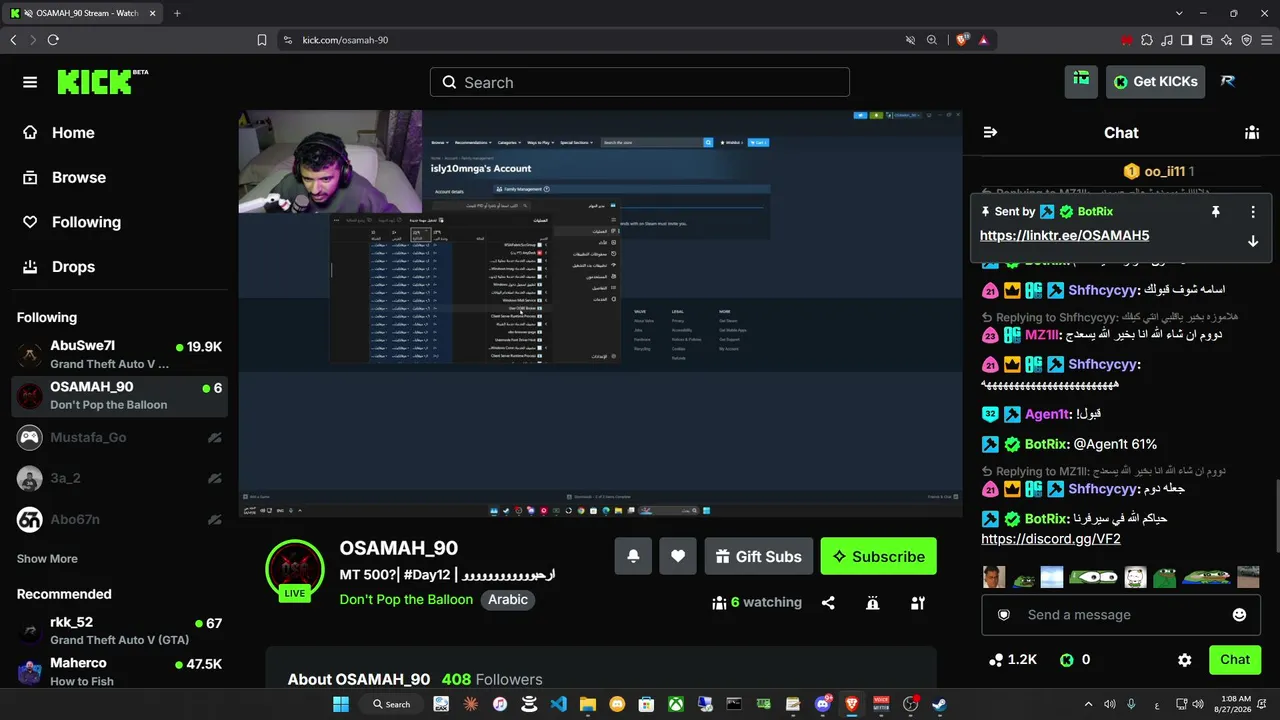Open the linktr.ee/OSAMAH5 pinned link
Screen dimensions: 1280x720
(x=1064, y=236)
